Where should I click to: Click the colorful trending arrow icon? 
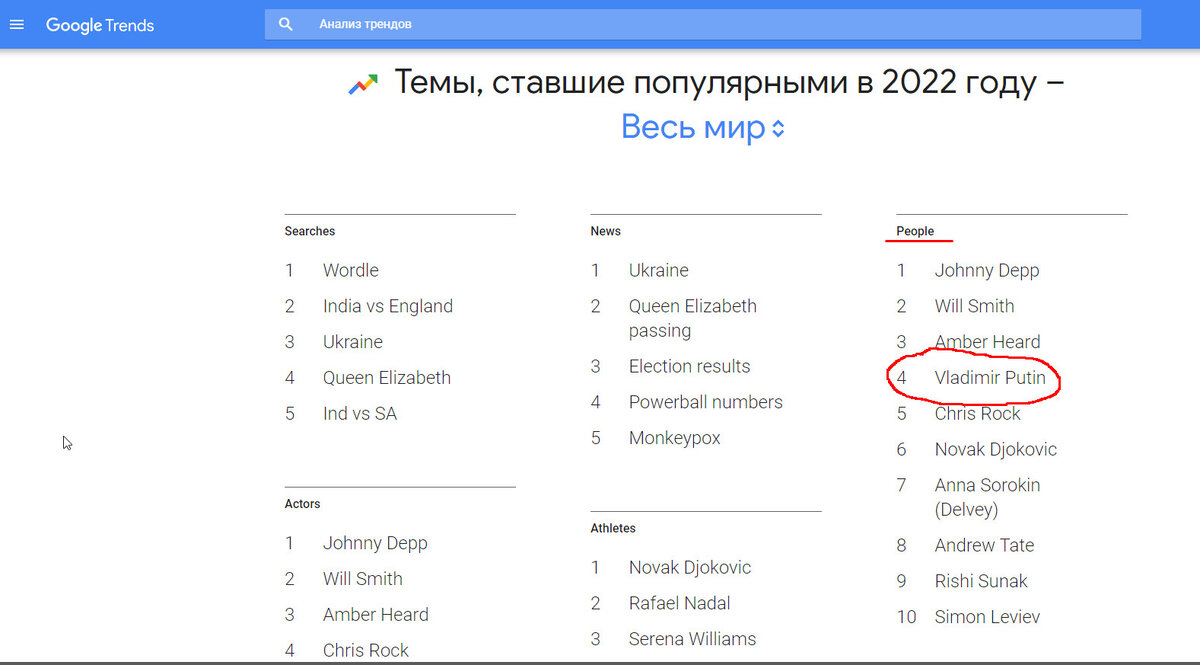(363, 84)
